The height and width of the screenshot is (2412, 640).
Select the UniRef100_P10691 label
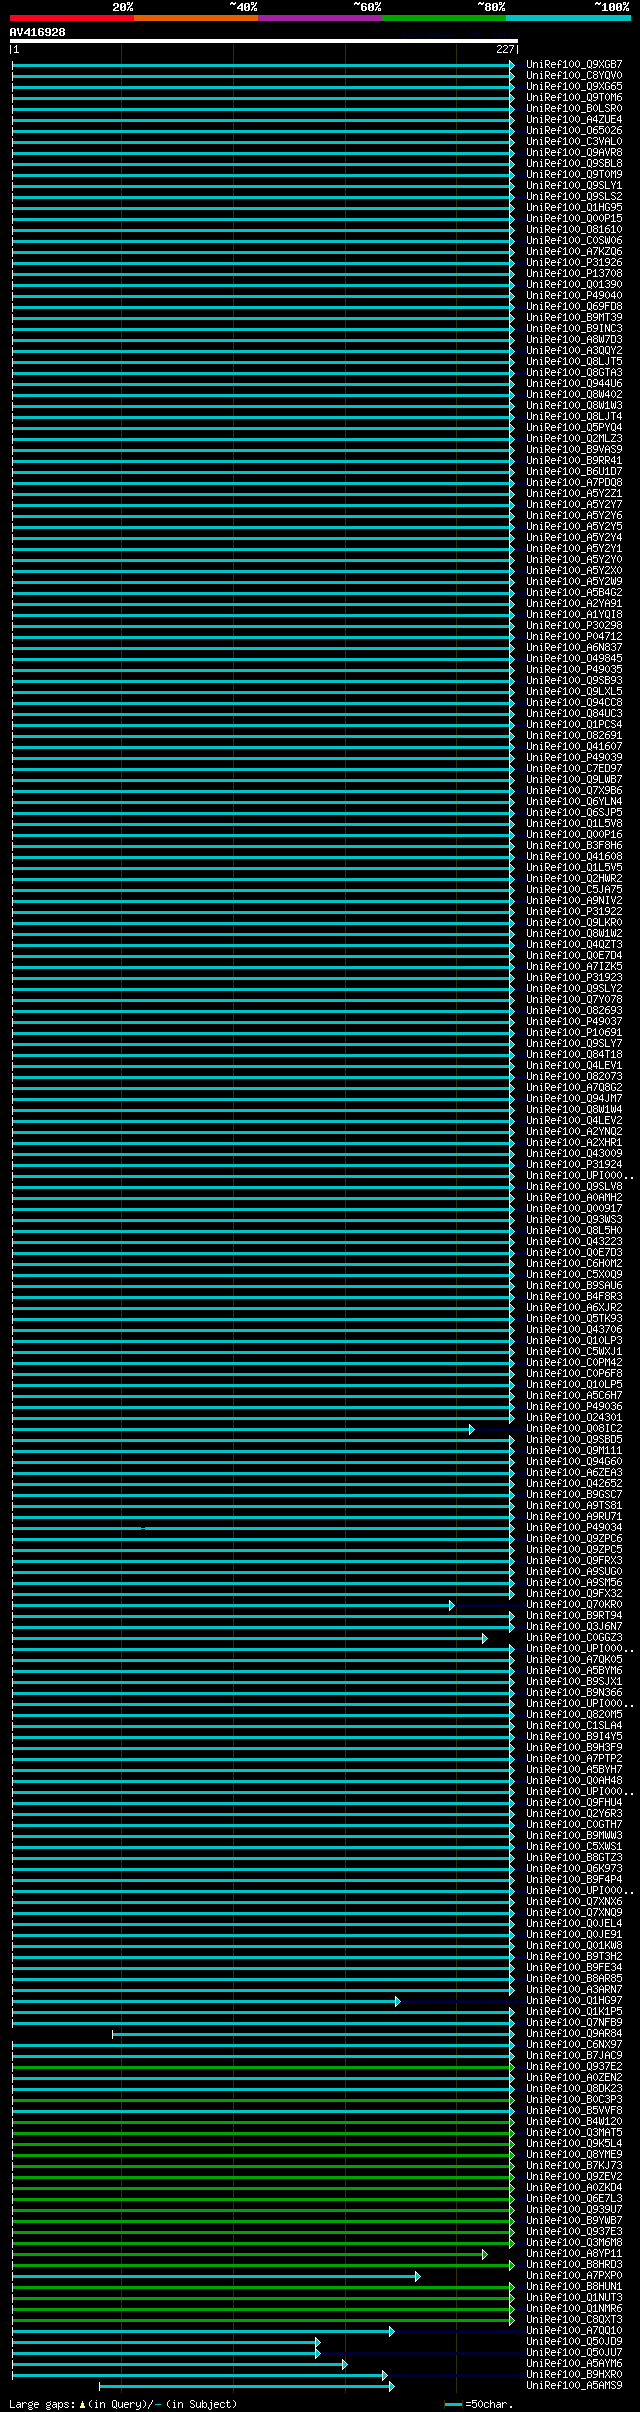(574, 1033)
